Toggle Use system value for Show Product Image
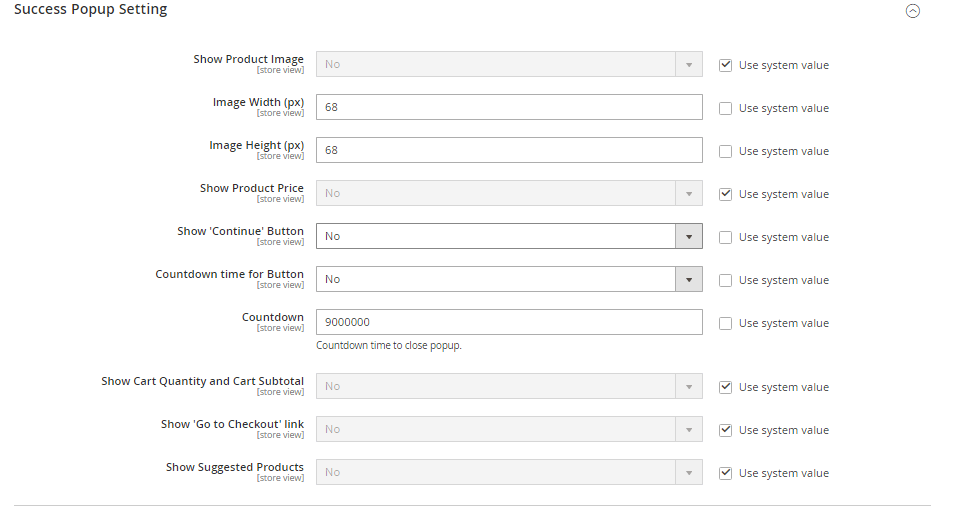The width and height of the screenshot is (954, 510). coord(726,65)
